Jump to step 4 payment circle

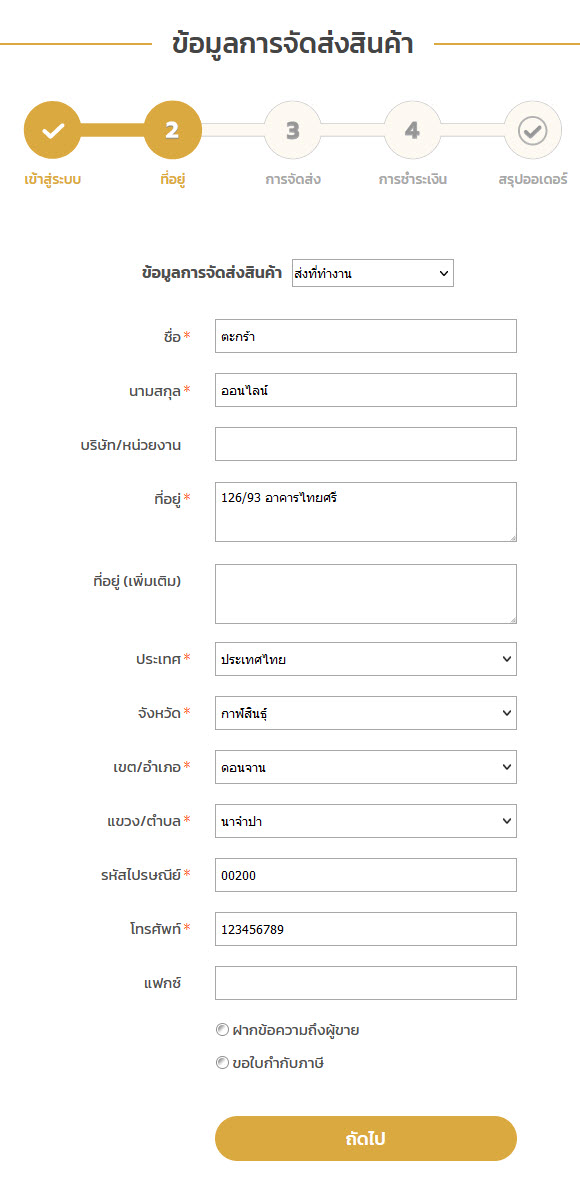pyautogui.click(x=412, y=130)
